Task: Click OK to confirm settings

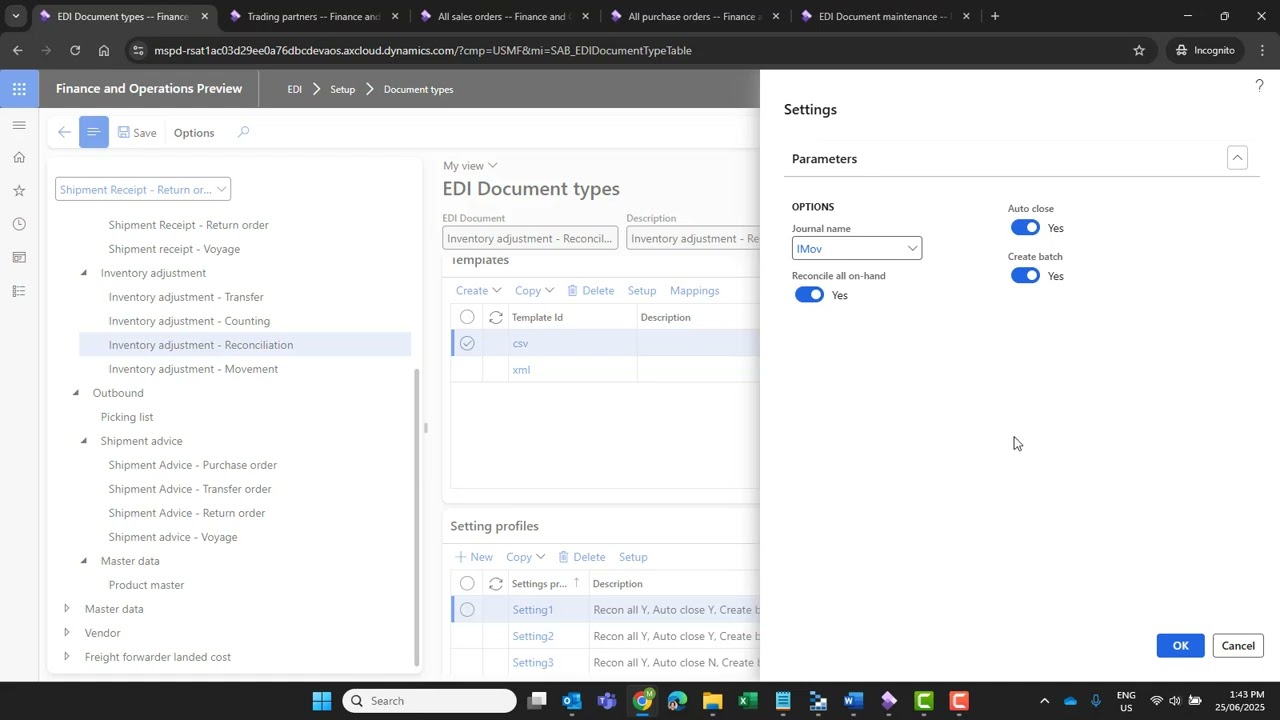Action: coord(1180,646)
